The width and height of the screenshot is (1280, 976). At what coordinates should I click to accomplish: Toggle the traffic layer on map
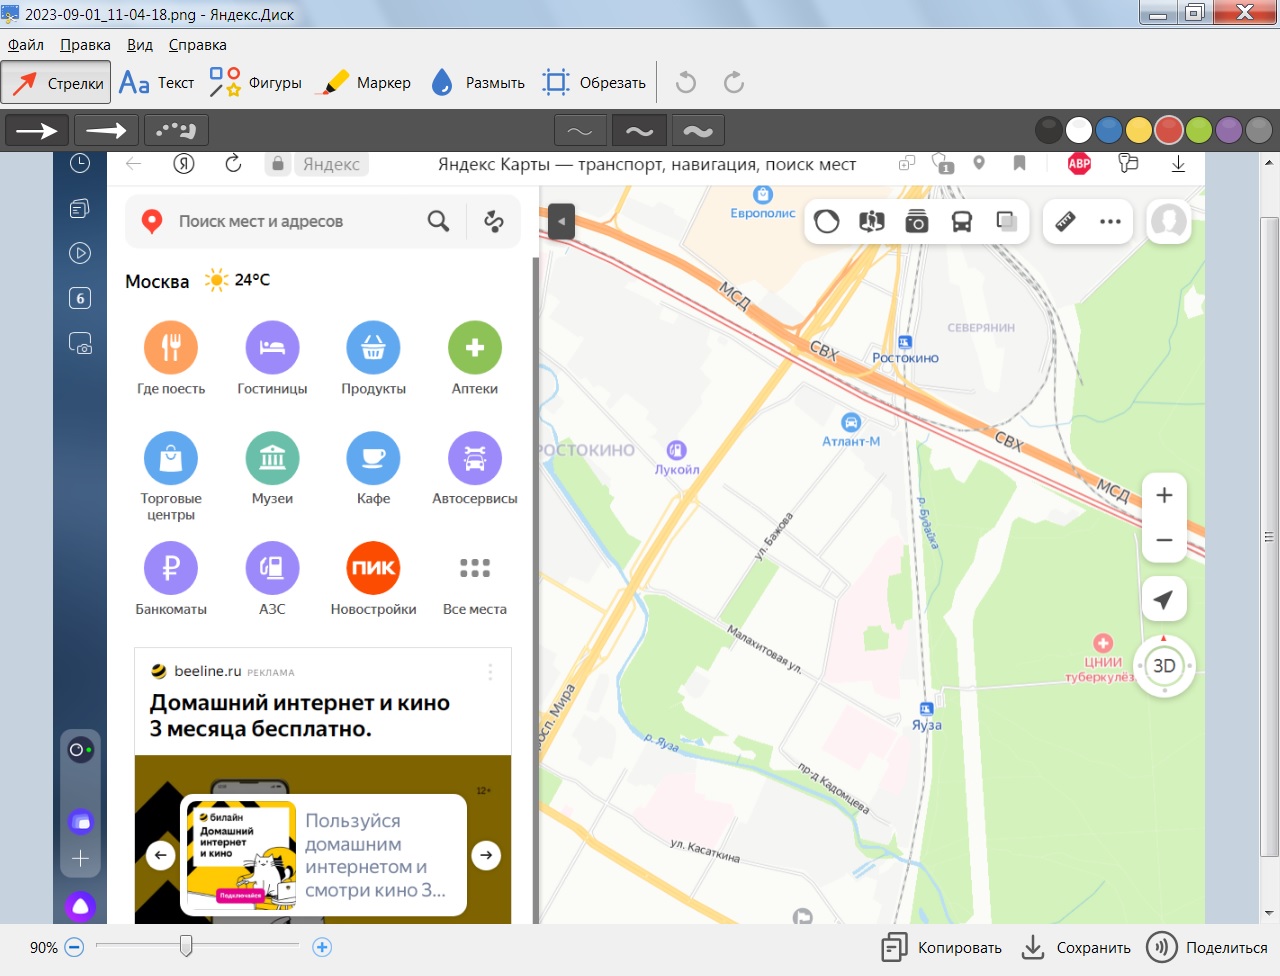pos(827,221)
